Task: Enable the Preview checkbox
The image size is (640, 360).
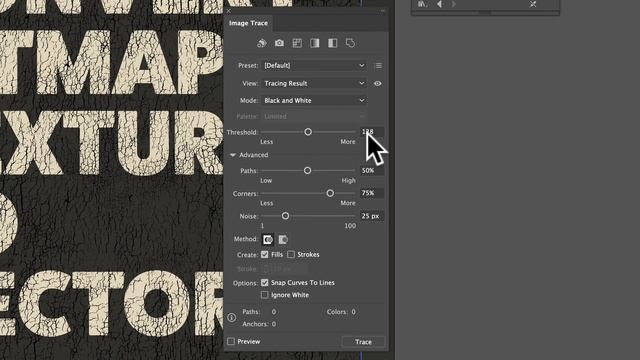Action: click(231, 341)
